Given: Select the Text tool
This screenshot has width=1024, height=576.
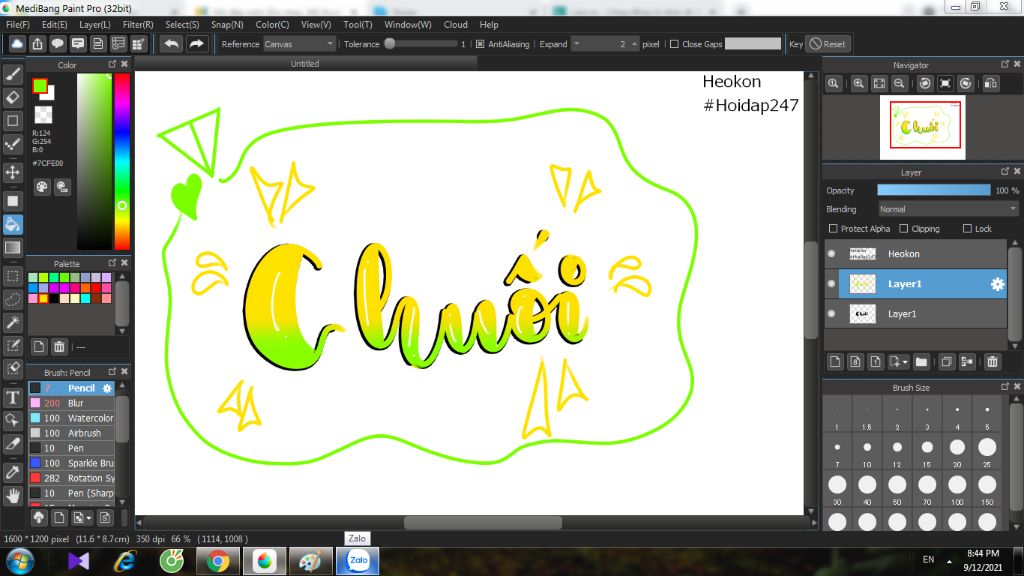Looking at the screenshot, I should pyautogui.click(x=12, y=397).
